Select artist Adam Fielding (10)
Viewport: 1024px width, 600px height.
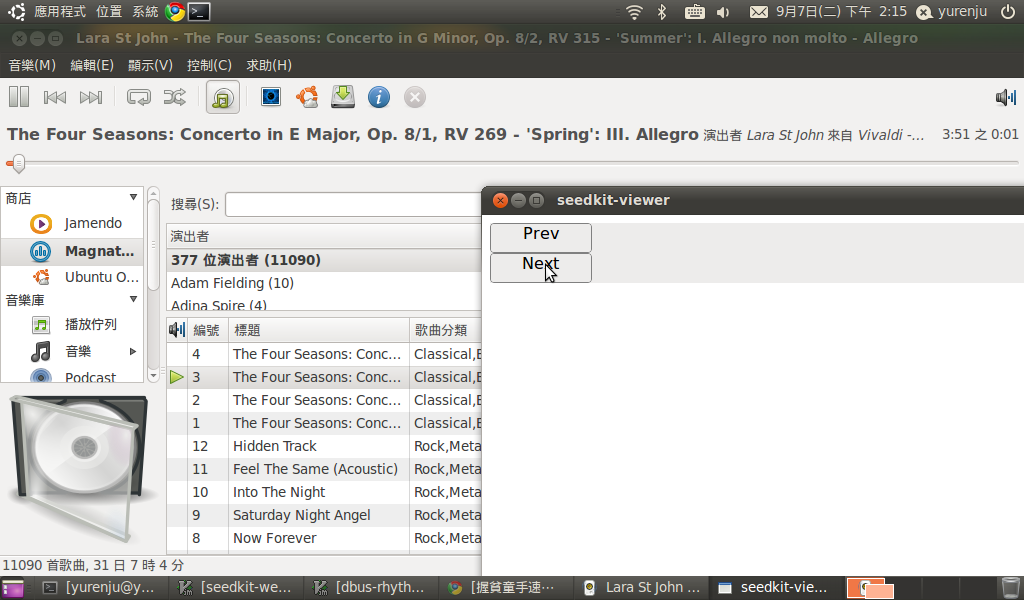(x=325, y=283)
